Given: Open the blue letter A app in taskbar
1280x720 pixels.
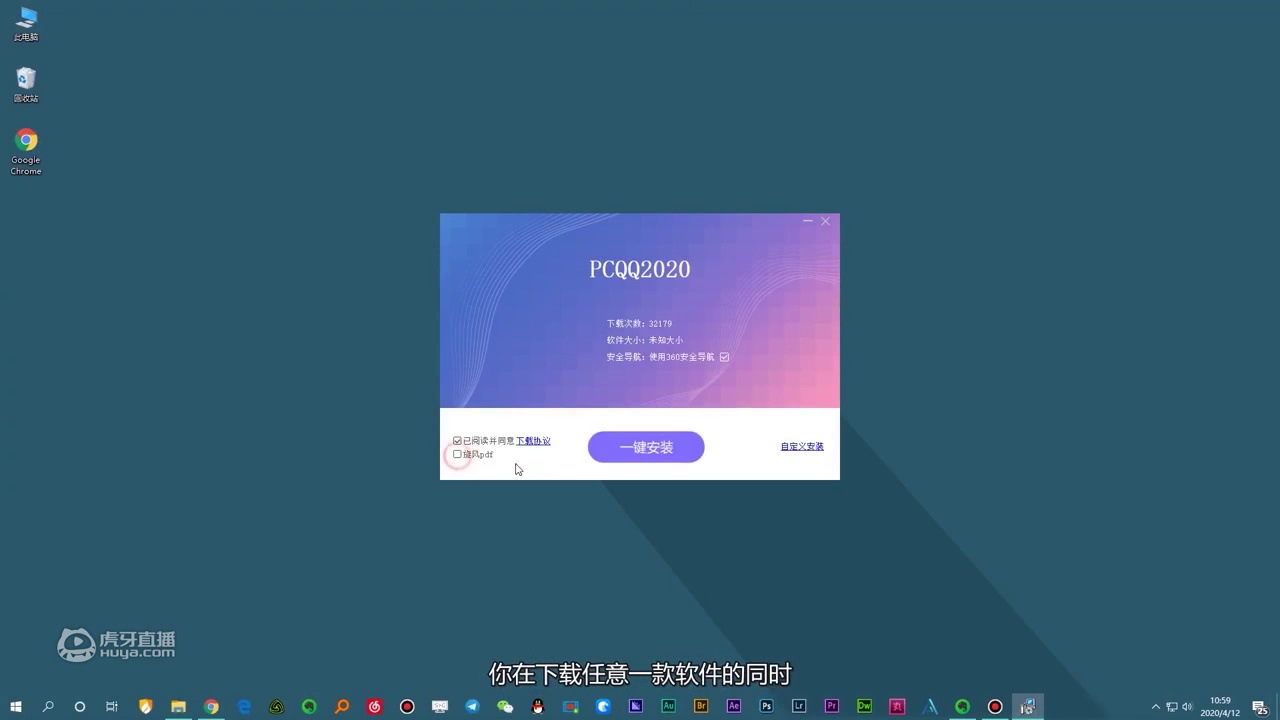Looking at the screenshot, I should (930, 706).
